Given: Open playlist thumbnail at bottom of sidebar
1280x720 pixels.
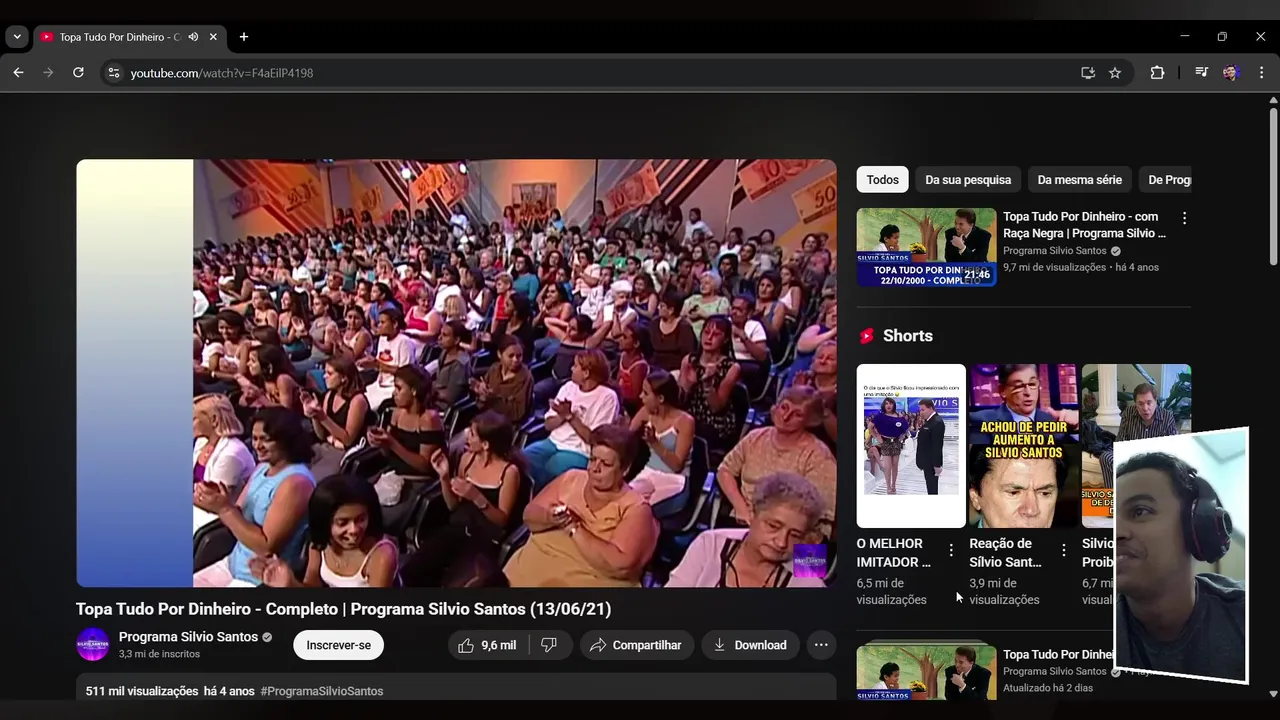Looking at the screenshot, I should click(927, 671).
